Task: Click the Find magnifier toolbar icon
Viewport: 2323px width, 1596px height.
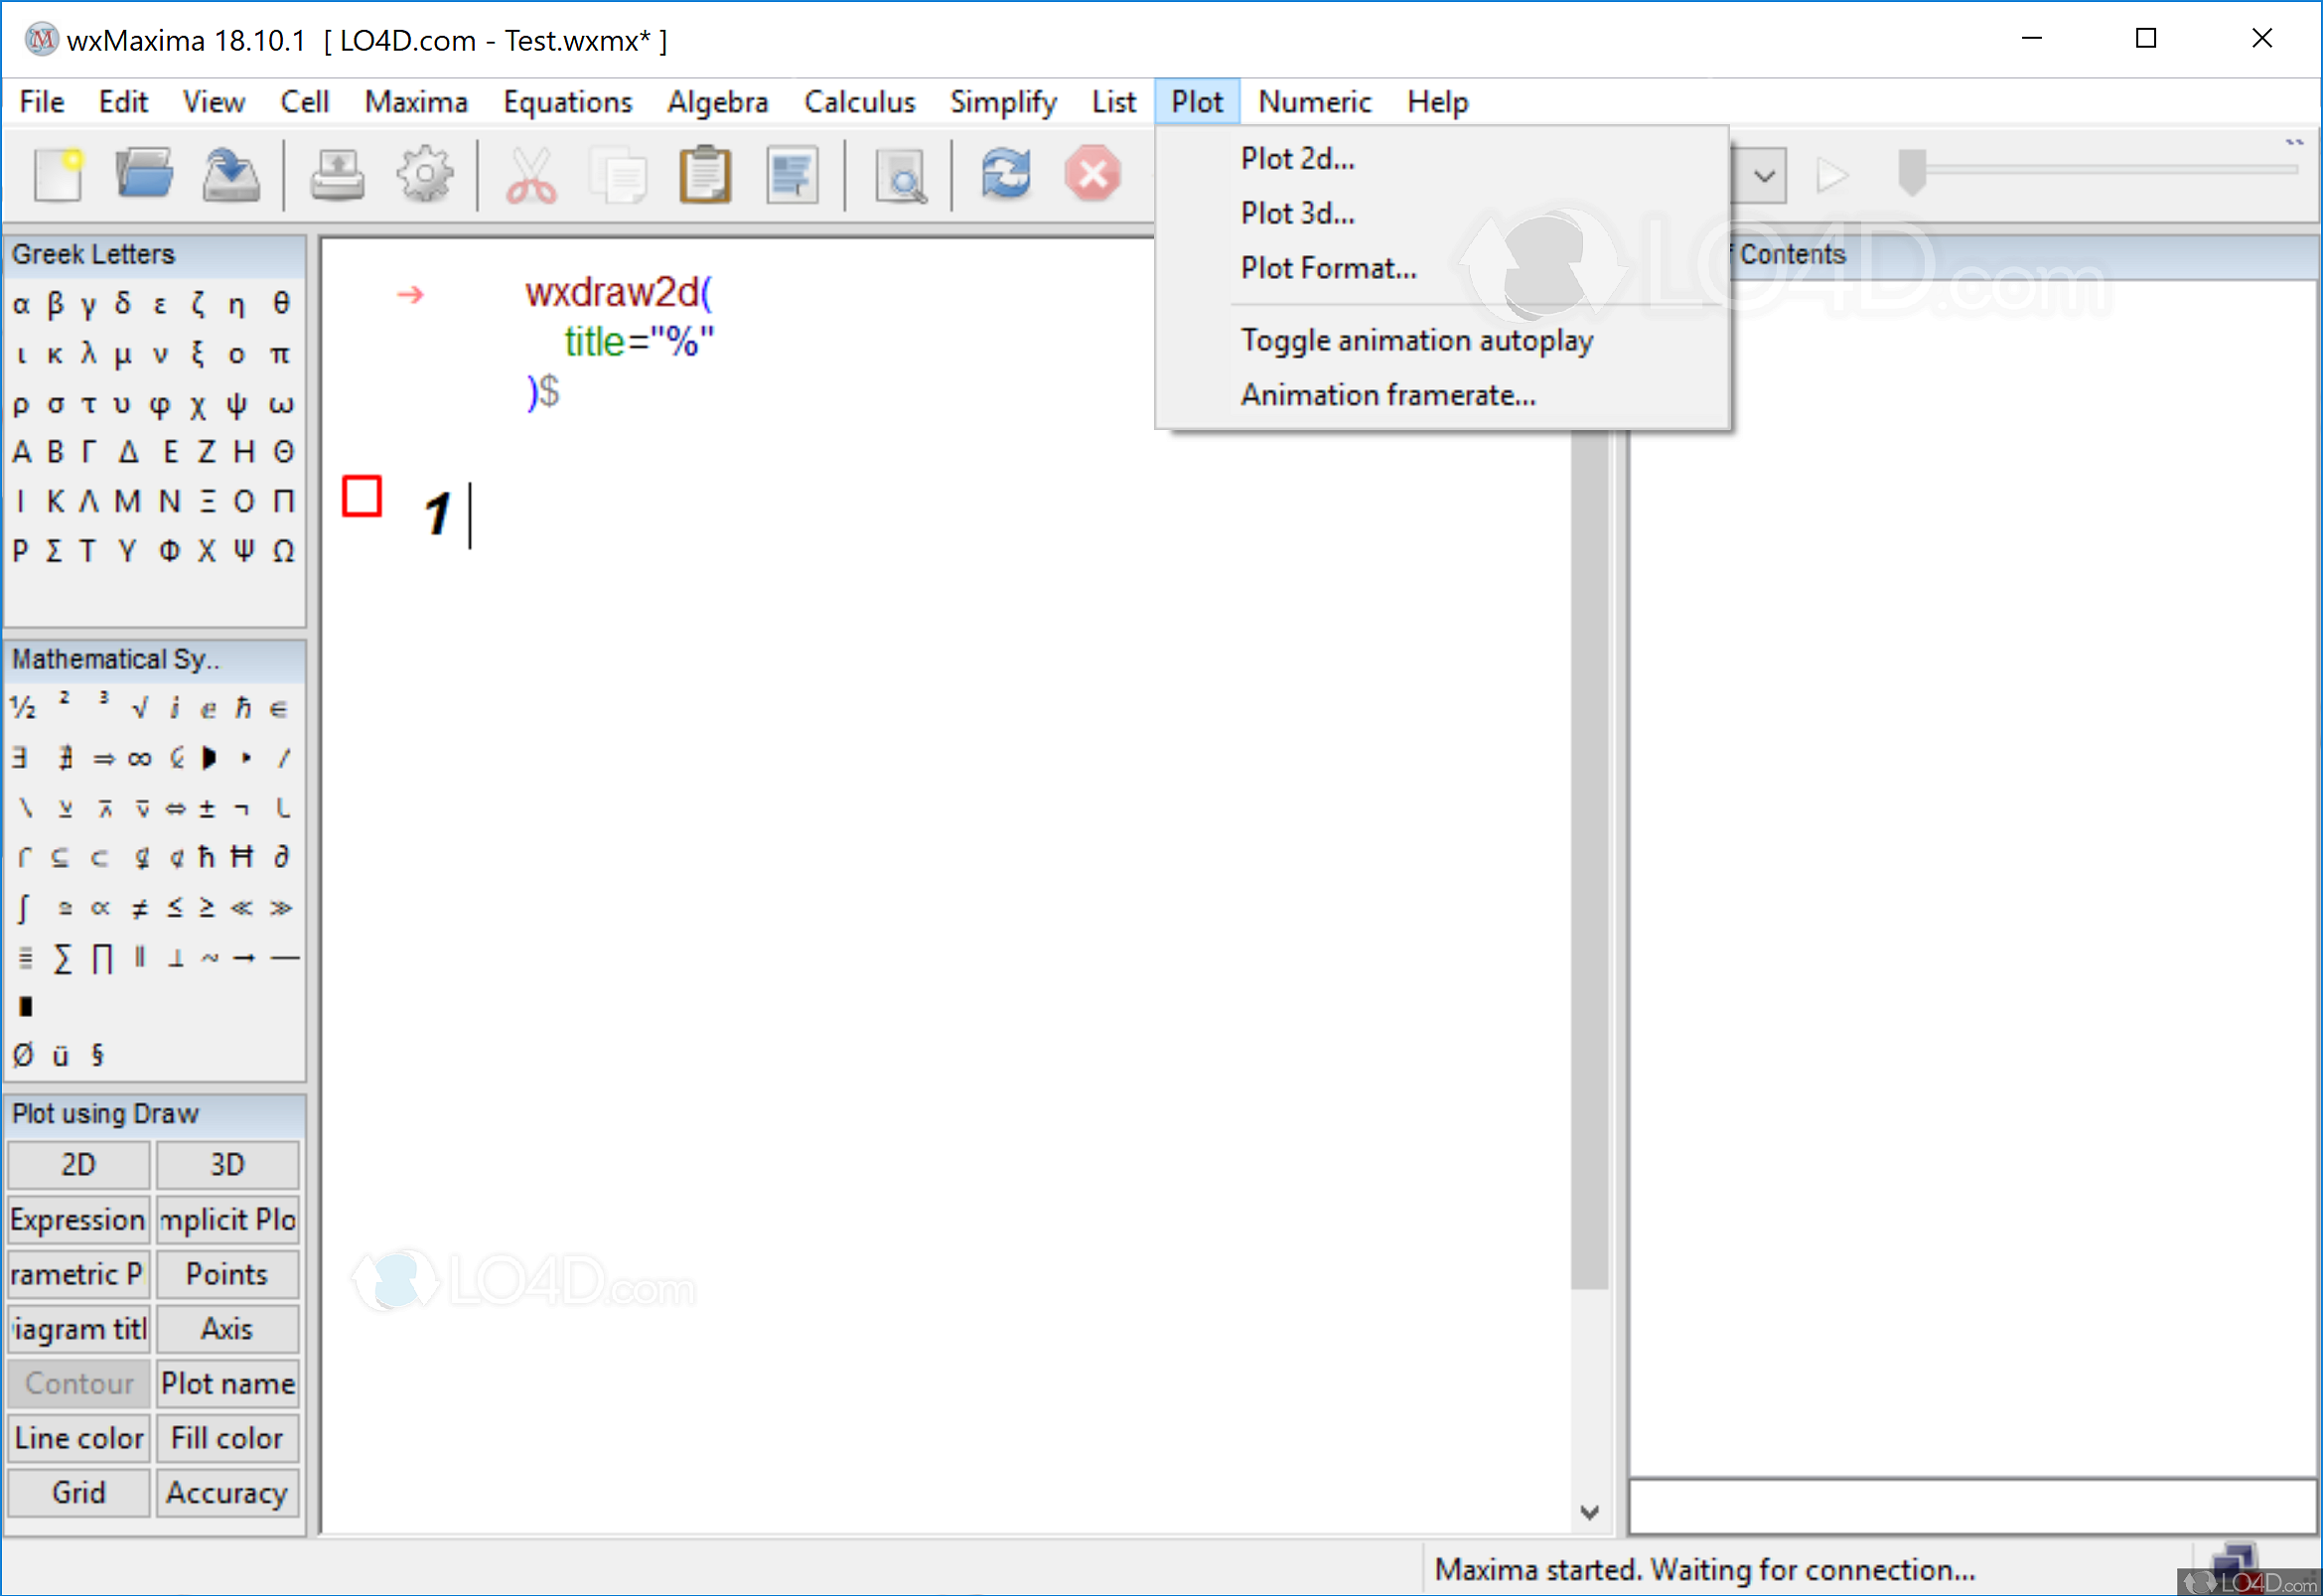Action: (x=900, y=177)
